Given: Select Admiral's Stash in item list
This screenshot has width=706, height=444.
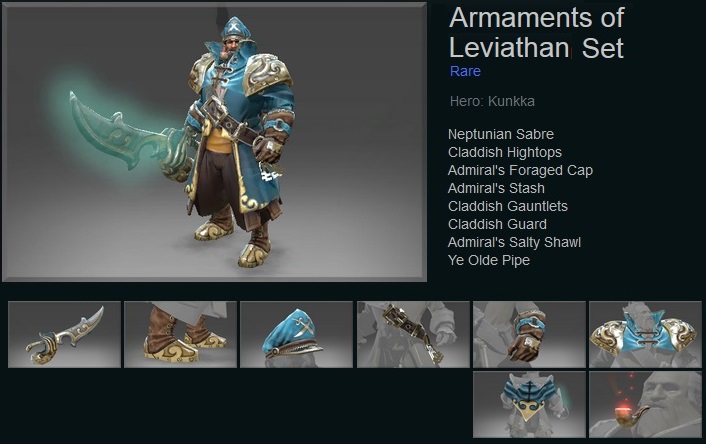Looking at the screenshot, I should click(496, 188).
